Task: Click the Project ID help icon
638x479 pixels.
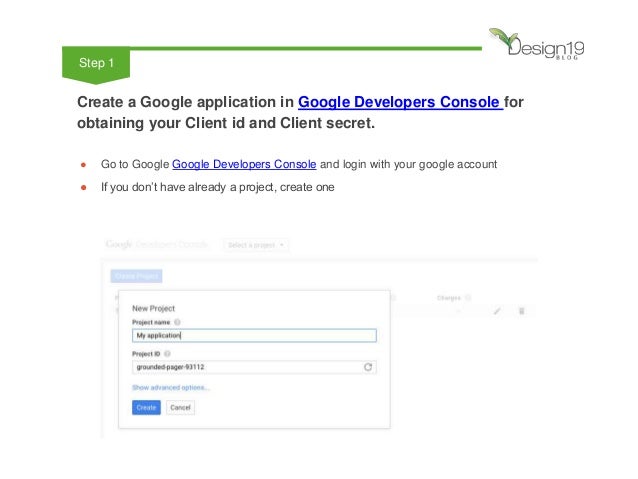Action: pyautogui.click(x=167, y=354)
